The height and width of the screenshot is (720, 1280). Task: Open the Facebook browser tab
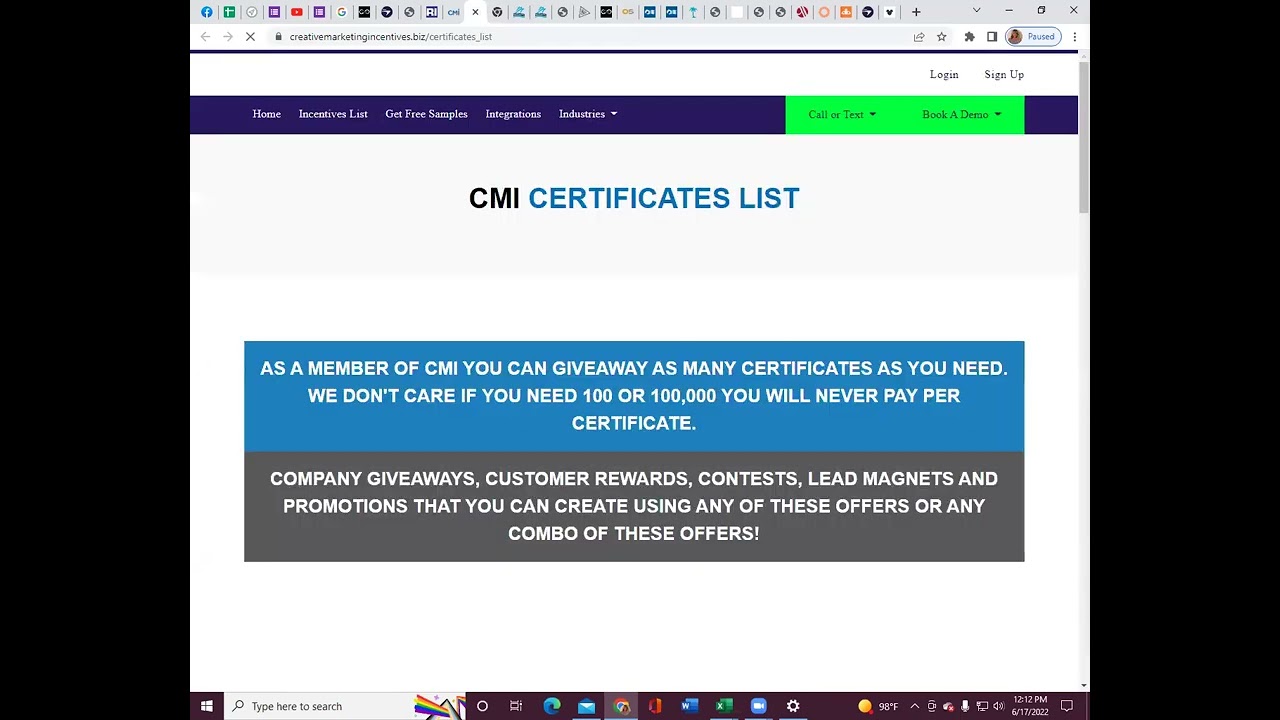[x=207, y=12]
